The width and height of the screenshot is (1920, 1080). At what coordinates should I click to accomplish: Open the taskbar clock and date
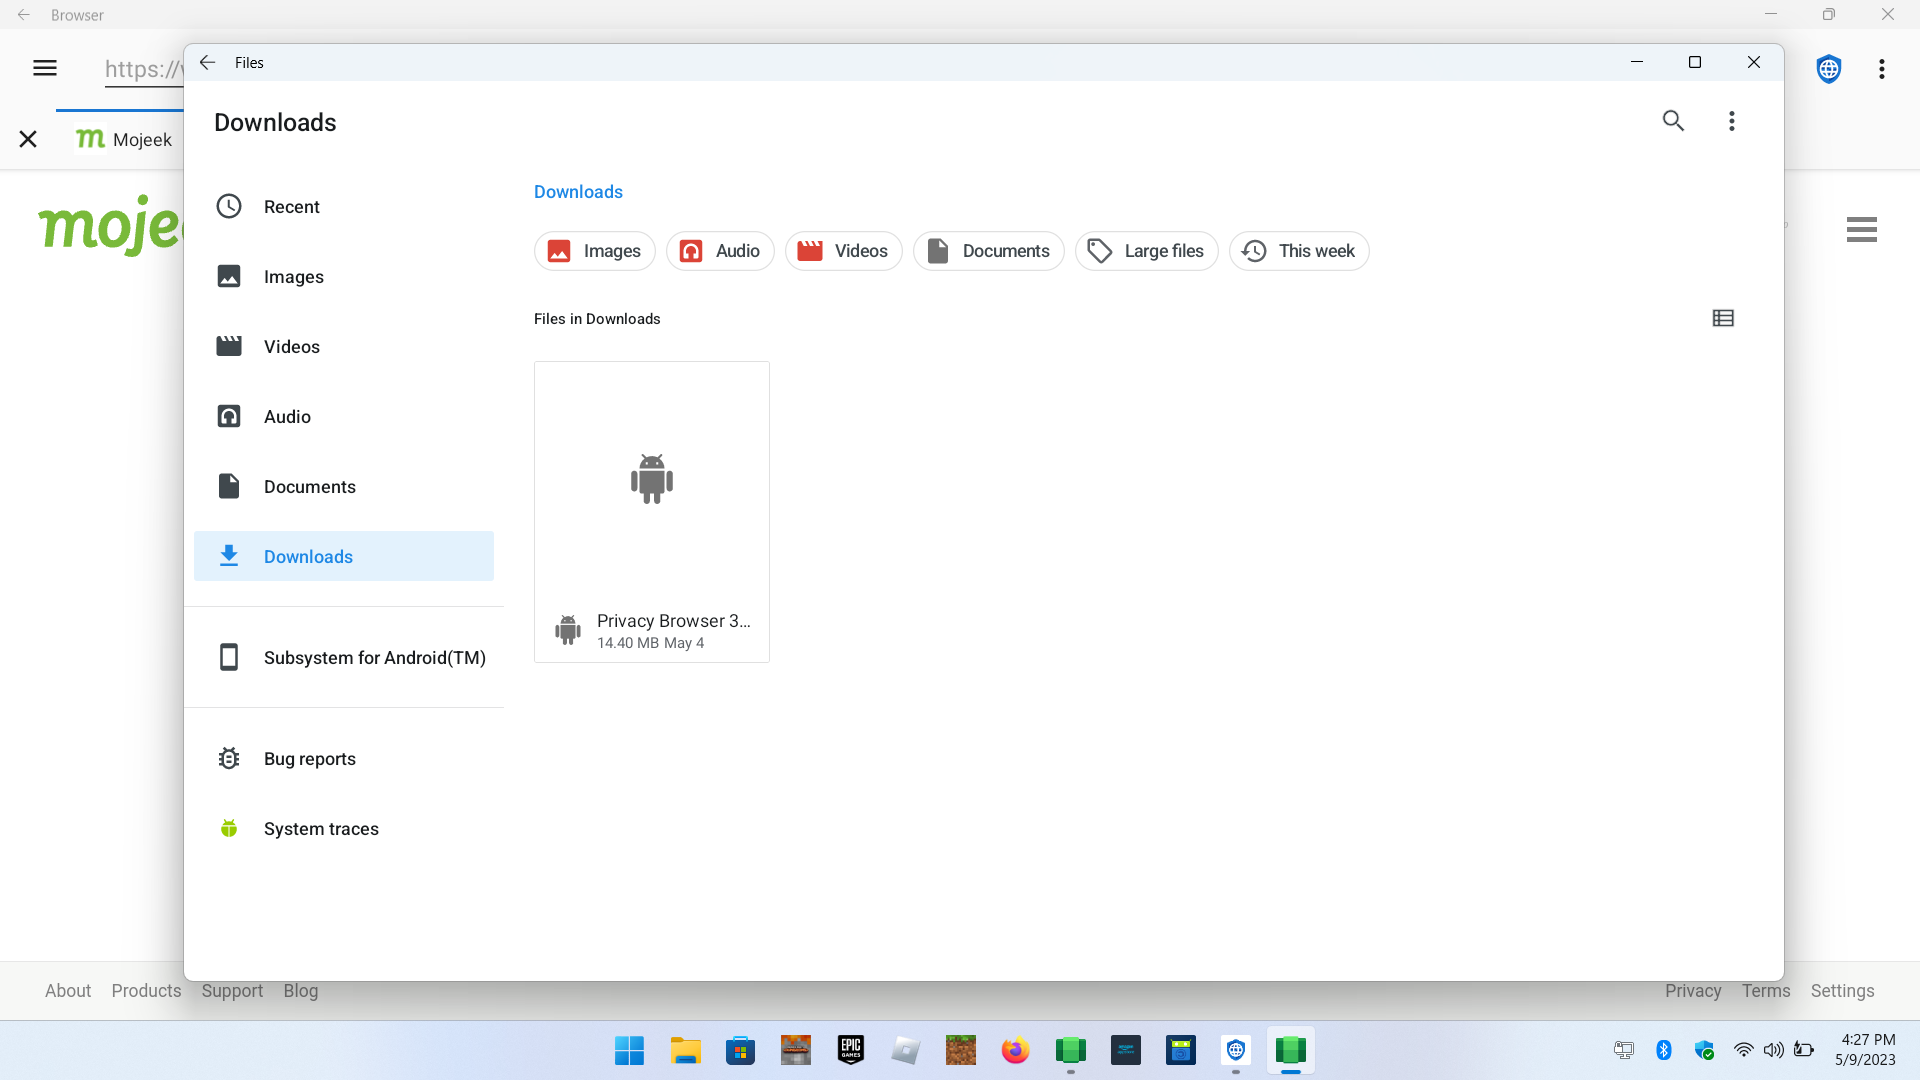coord(1866,1050)
